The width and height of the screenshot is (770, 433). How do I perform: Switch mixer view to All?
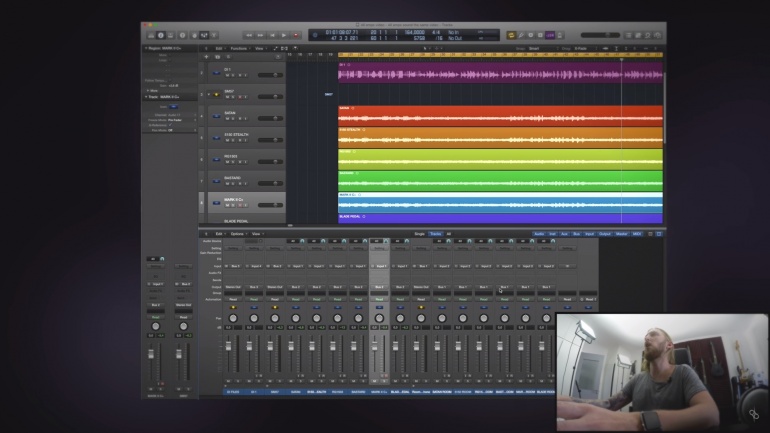coord(448,233)
